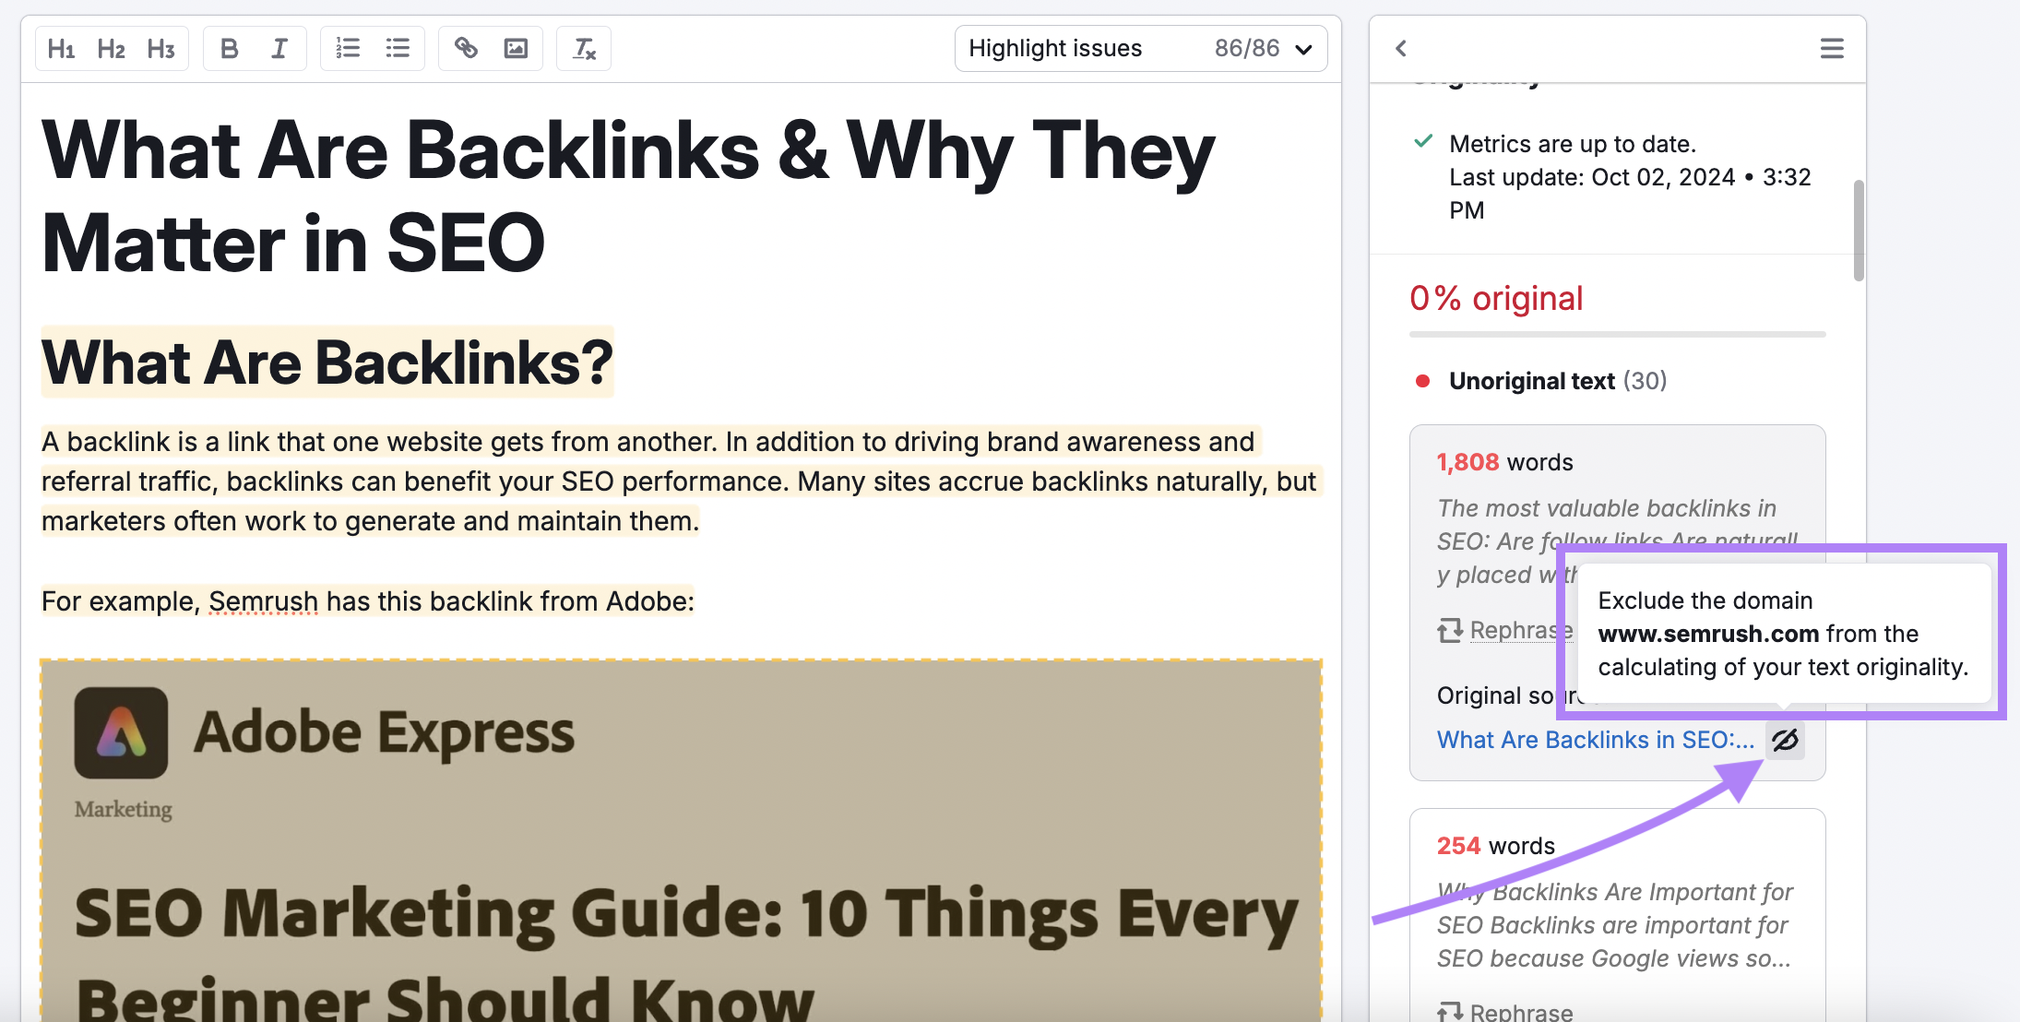2020x1022 pixels.
Task: Create a bulleted list
Action: pyautogui.click(x=397, y=47)
